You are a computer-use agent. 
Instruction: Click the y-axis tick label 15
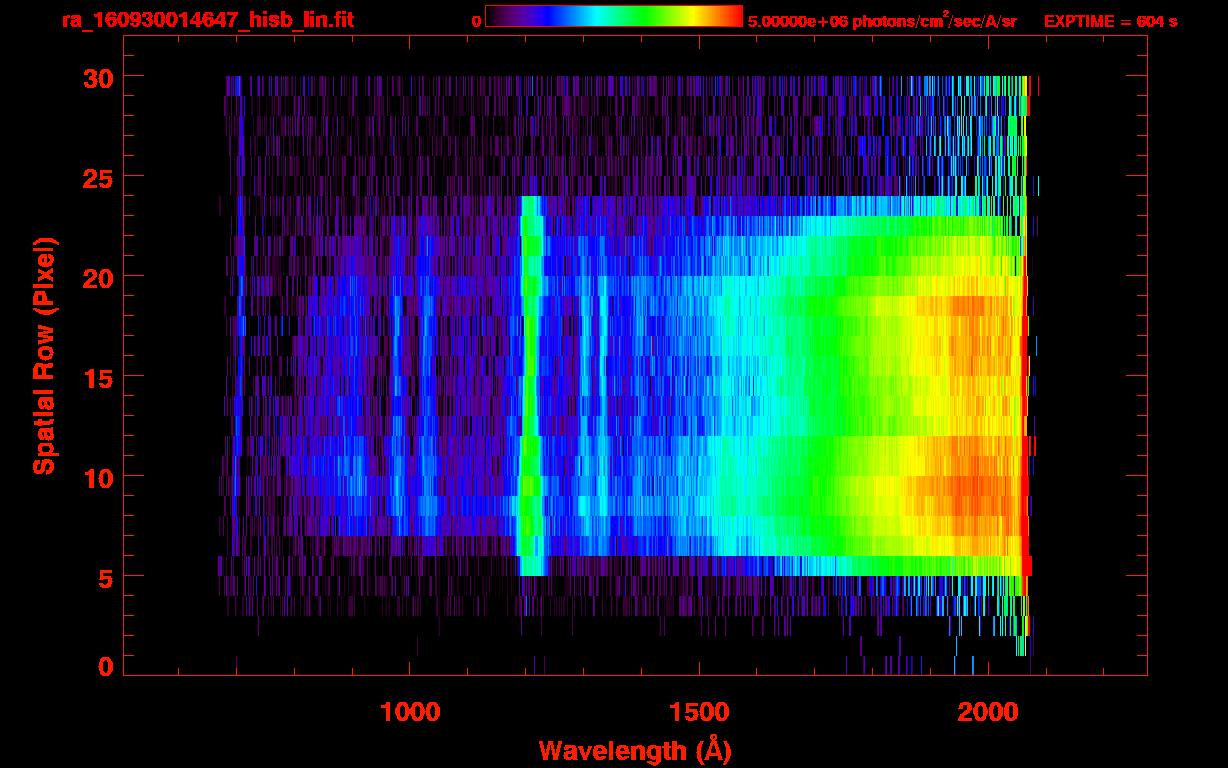(98, 377)
